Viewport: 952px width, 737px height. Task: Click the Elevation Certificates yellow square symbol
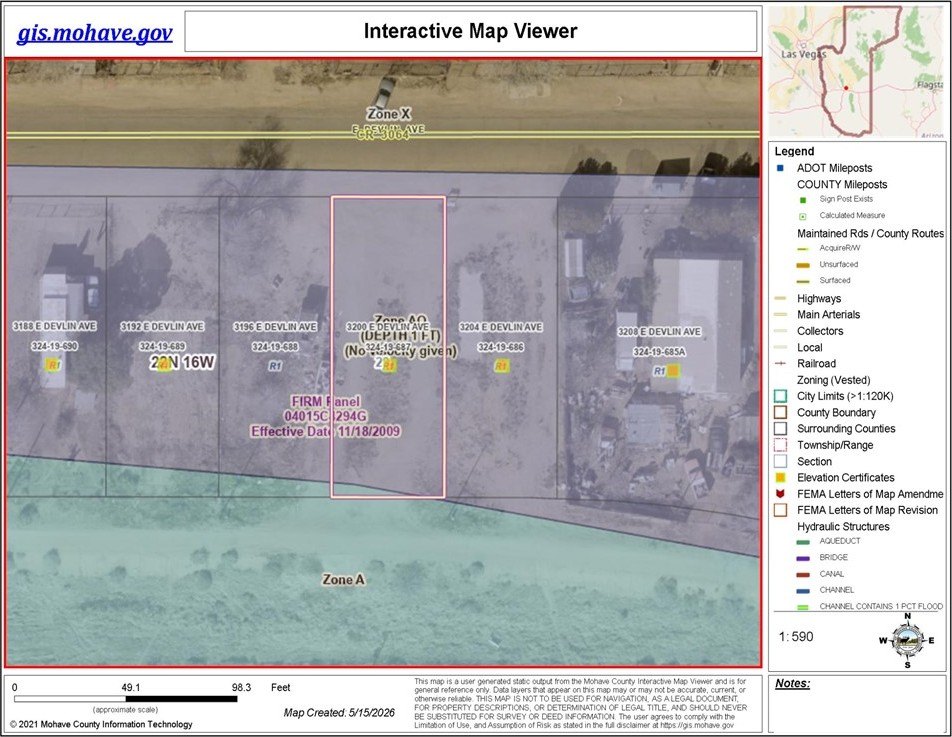coord(781,478)
